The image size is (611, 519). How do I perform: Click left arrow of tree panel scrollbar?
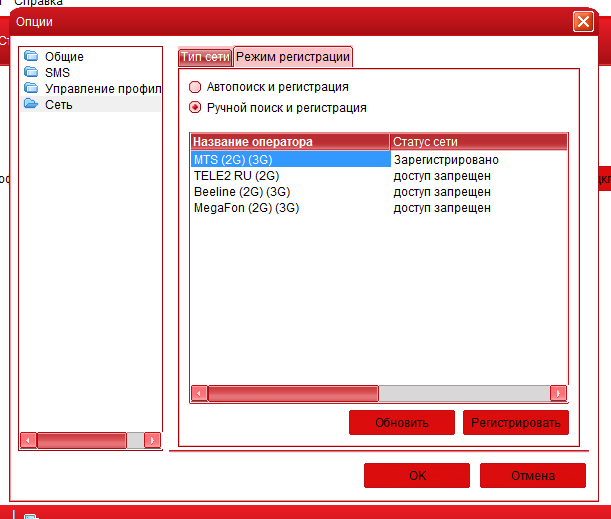[x=28, y=440]
